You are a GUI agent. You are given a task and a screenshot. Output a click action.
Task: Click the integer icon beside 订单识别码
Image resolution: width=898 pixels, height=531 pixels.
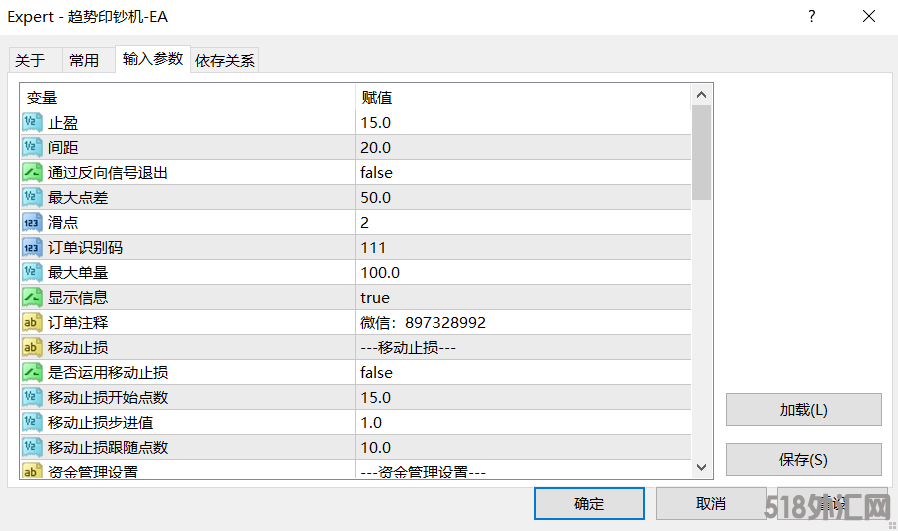pos(32,247)
